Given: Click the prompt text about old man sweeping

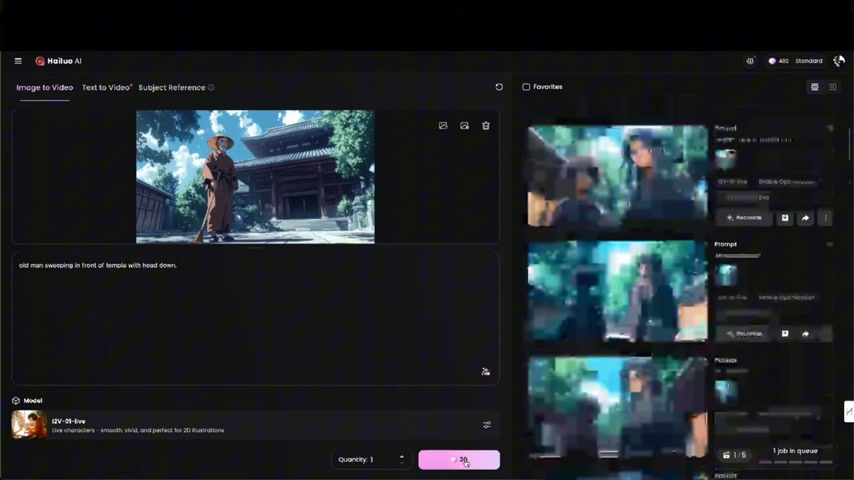Looking at the screenshot, I should tap(98, 265).
